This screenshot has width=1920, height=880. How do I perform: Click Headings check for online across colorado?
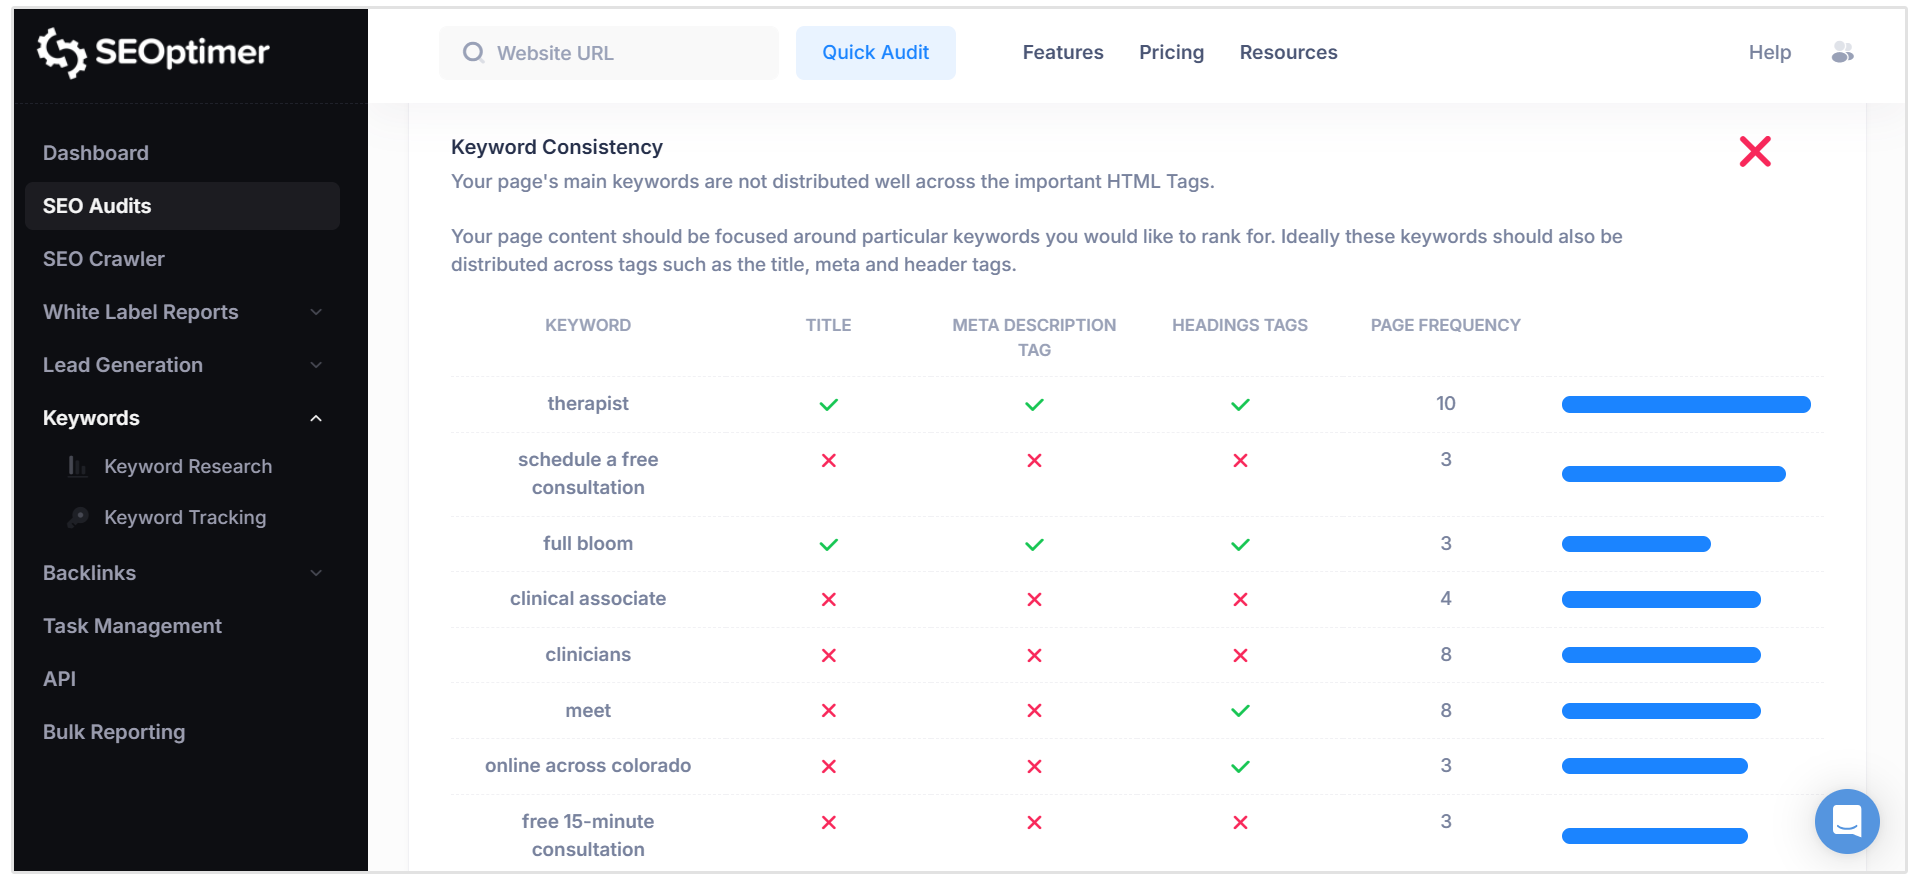pyautogui.click(x=1240, y=767)
